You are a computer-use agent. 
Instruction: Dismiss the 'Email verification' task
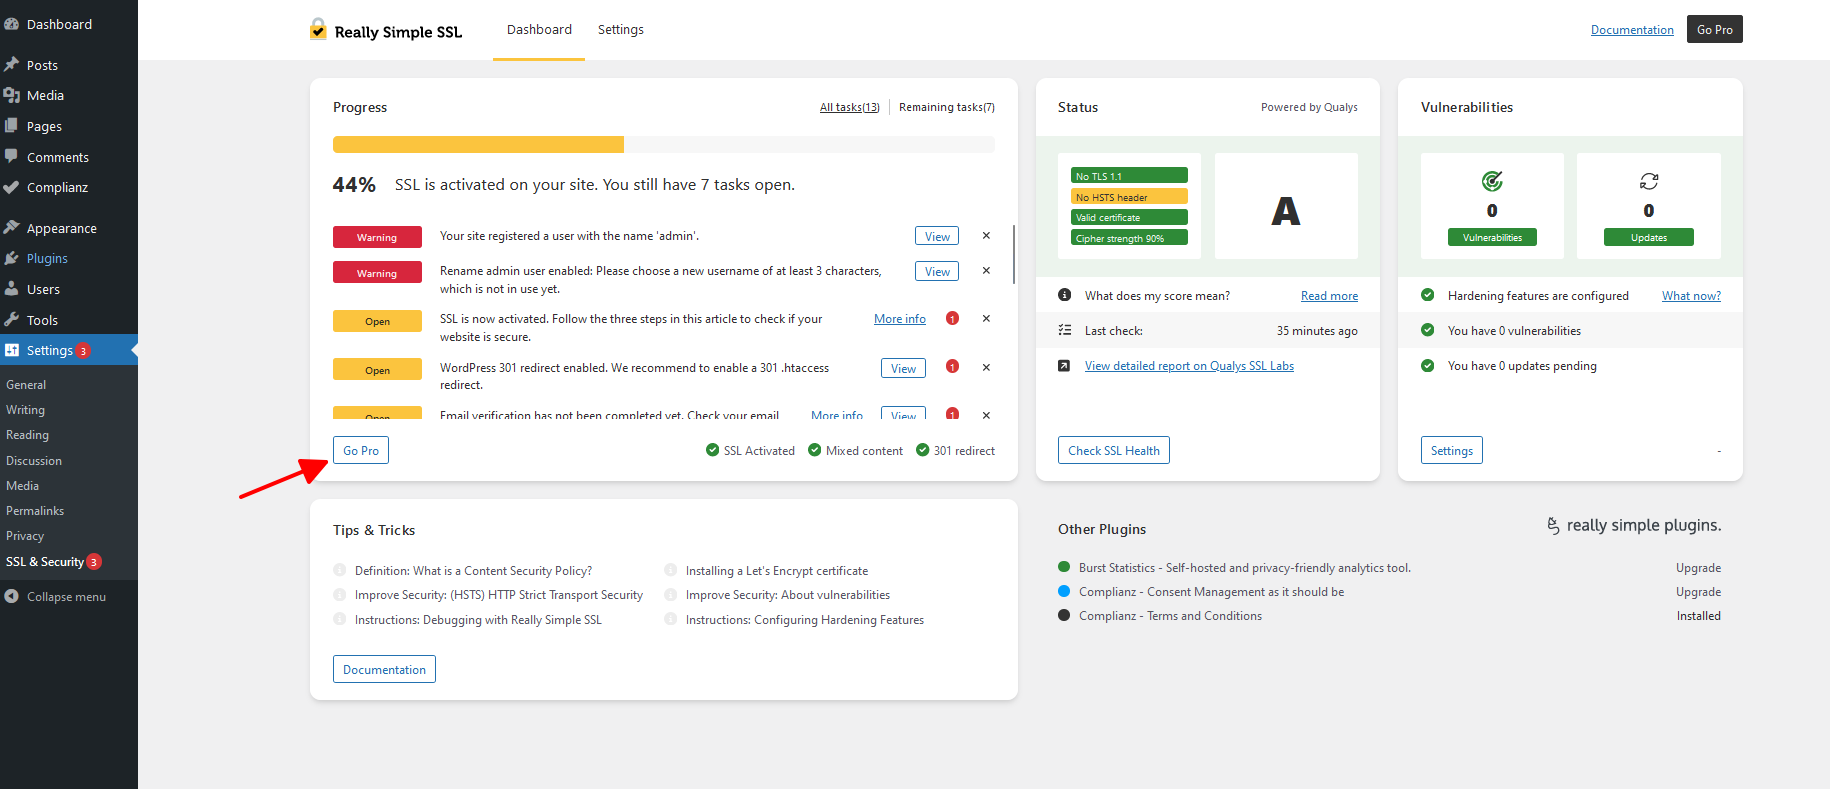(986, 415)
